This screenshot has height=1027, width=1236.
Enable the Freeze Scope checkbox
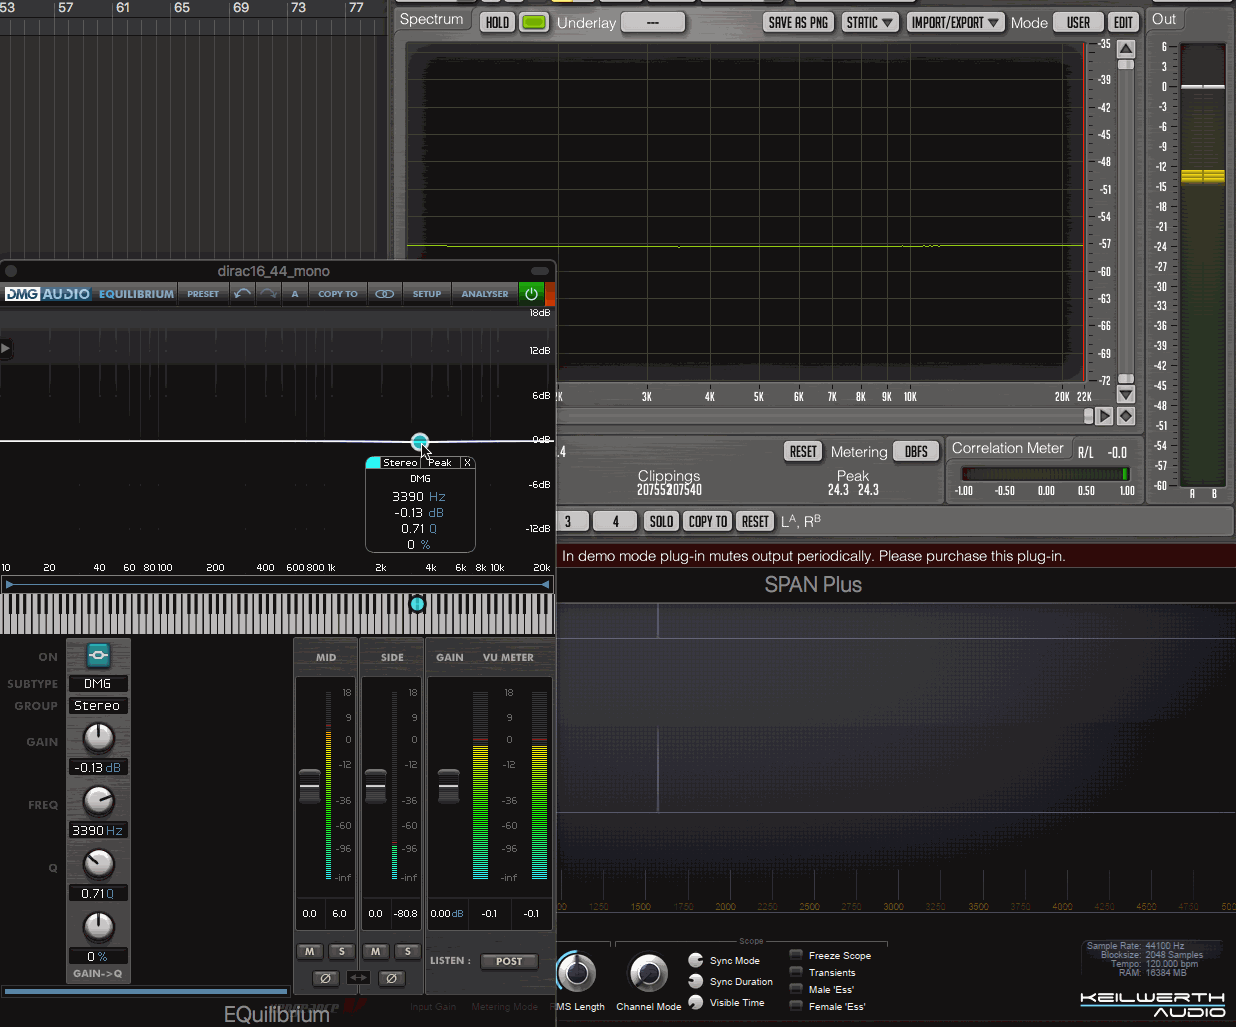pos(796,955)
